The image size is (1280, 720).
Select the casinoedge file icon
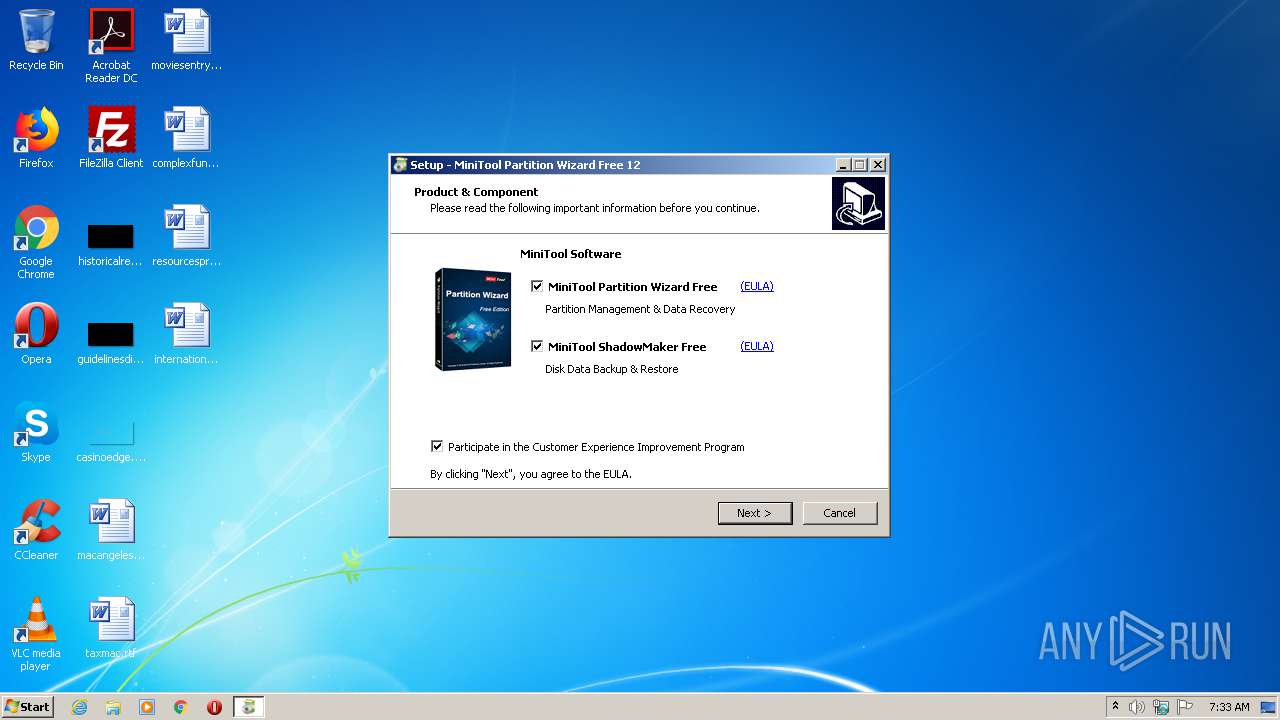(x=111, y=440)
